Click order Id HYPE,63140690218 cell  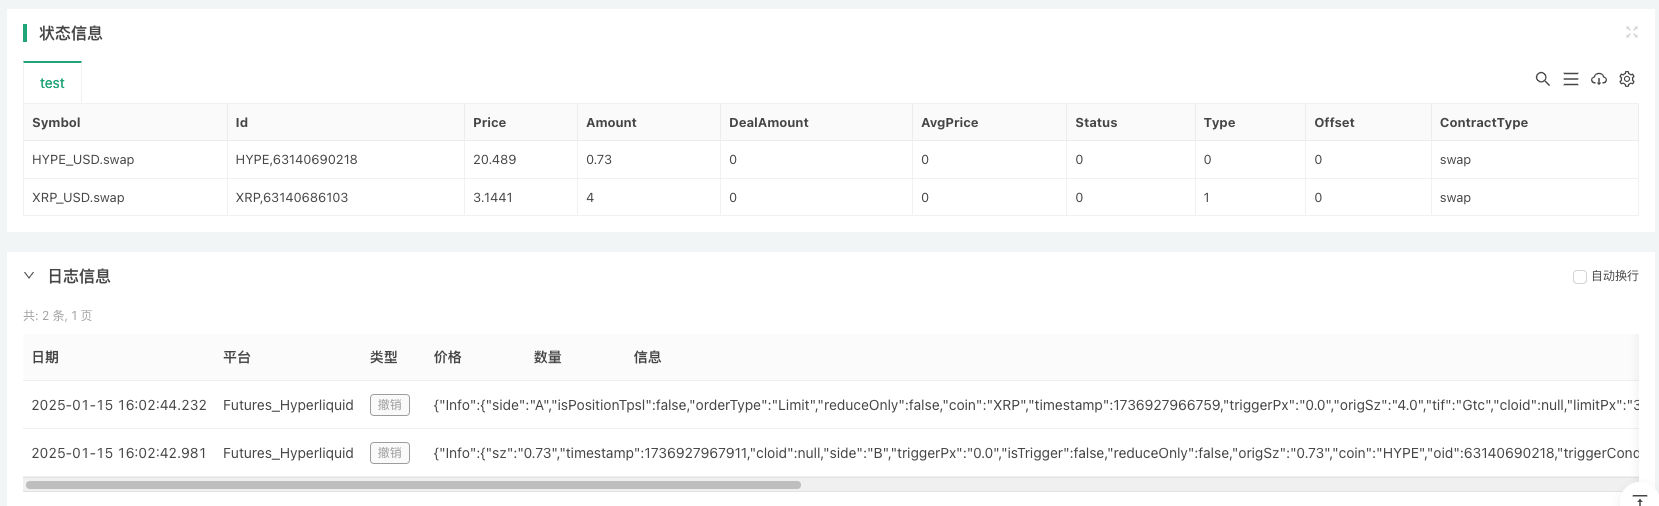click(x=296, y=160)
